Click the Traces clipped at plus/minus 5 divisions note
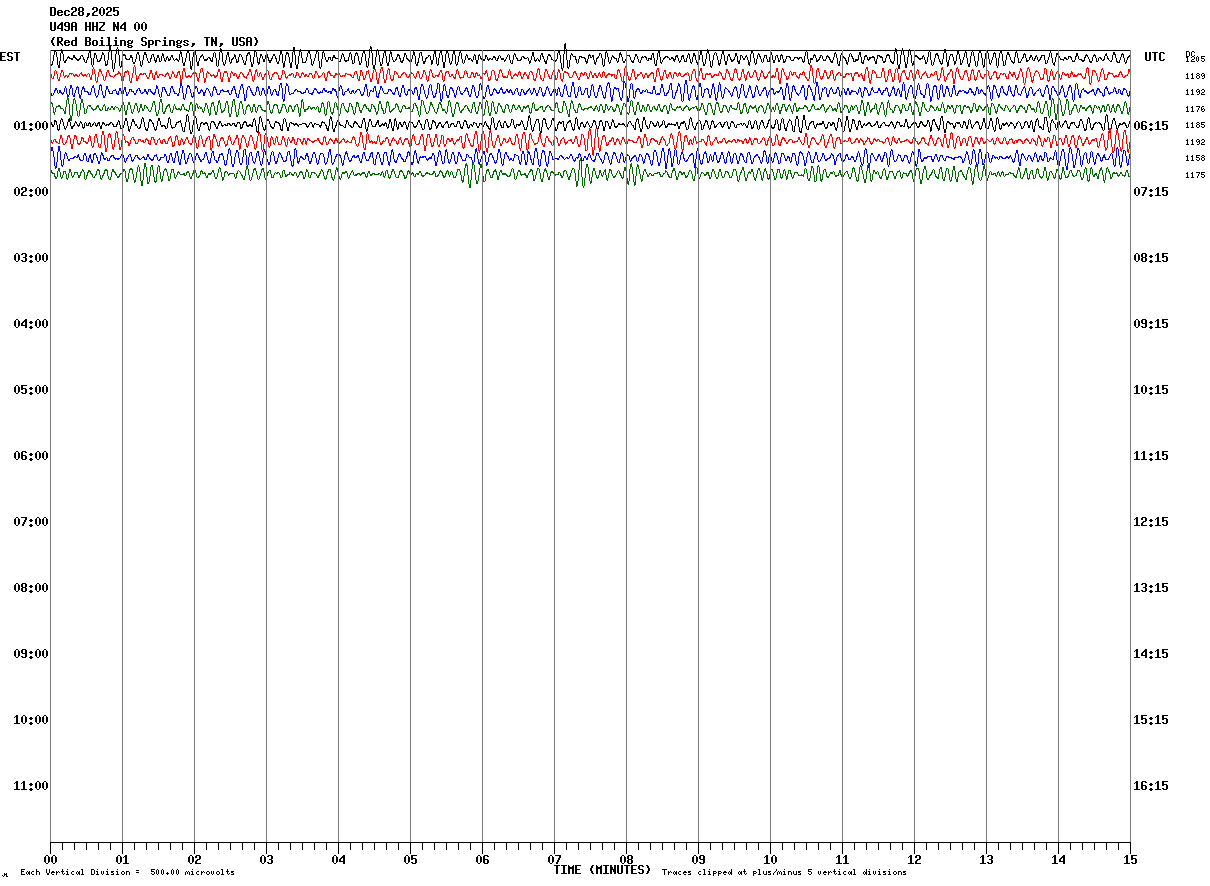 coord(784,873)
